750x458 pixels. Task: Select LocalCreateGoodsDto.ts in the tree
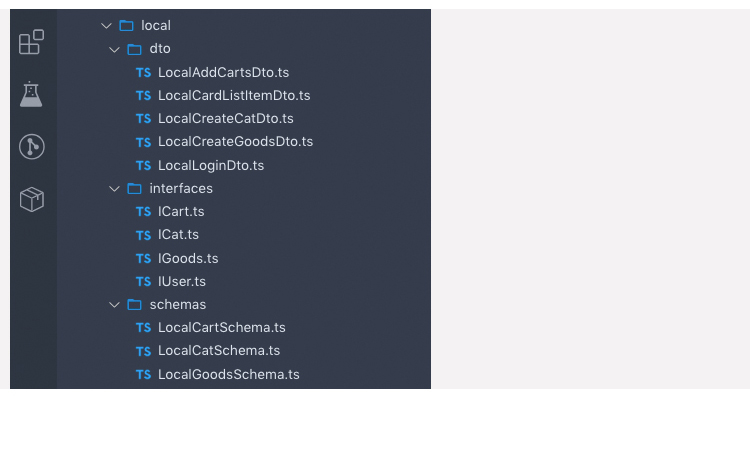235,142
